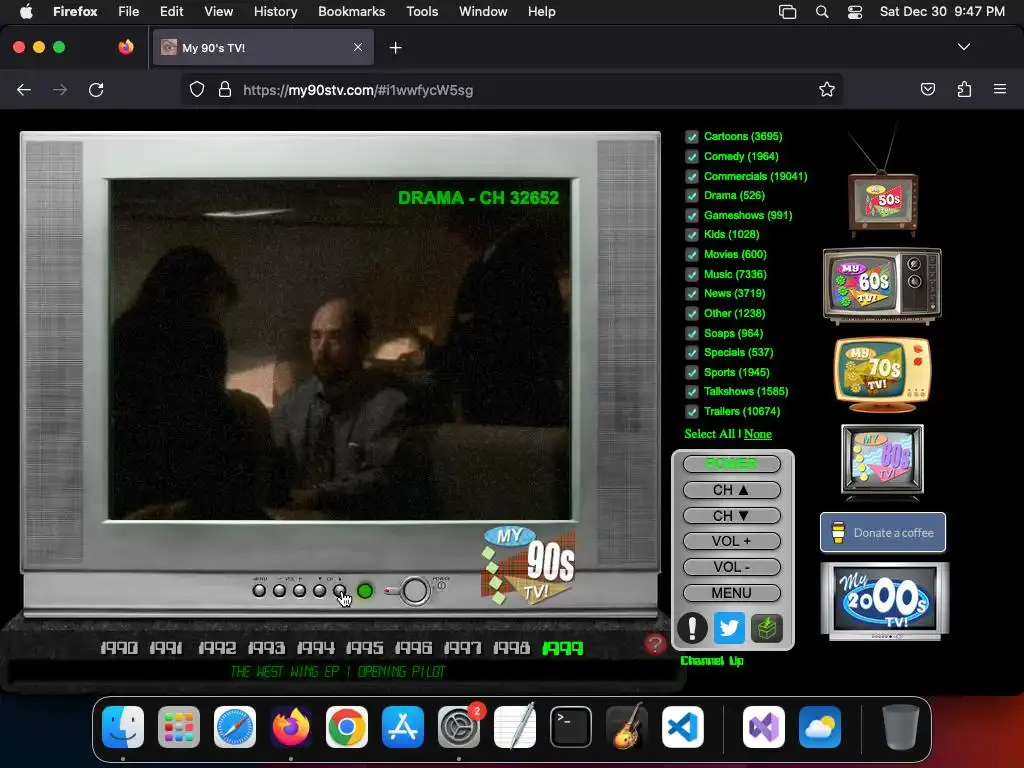Screen dimensions: 1024x768
Task: Select year 1990 on the year bar
Action: coord(119,648)
